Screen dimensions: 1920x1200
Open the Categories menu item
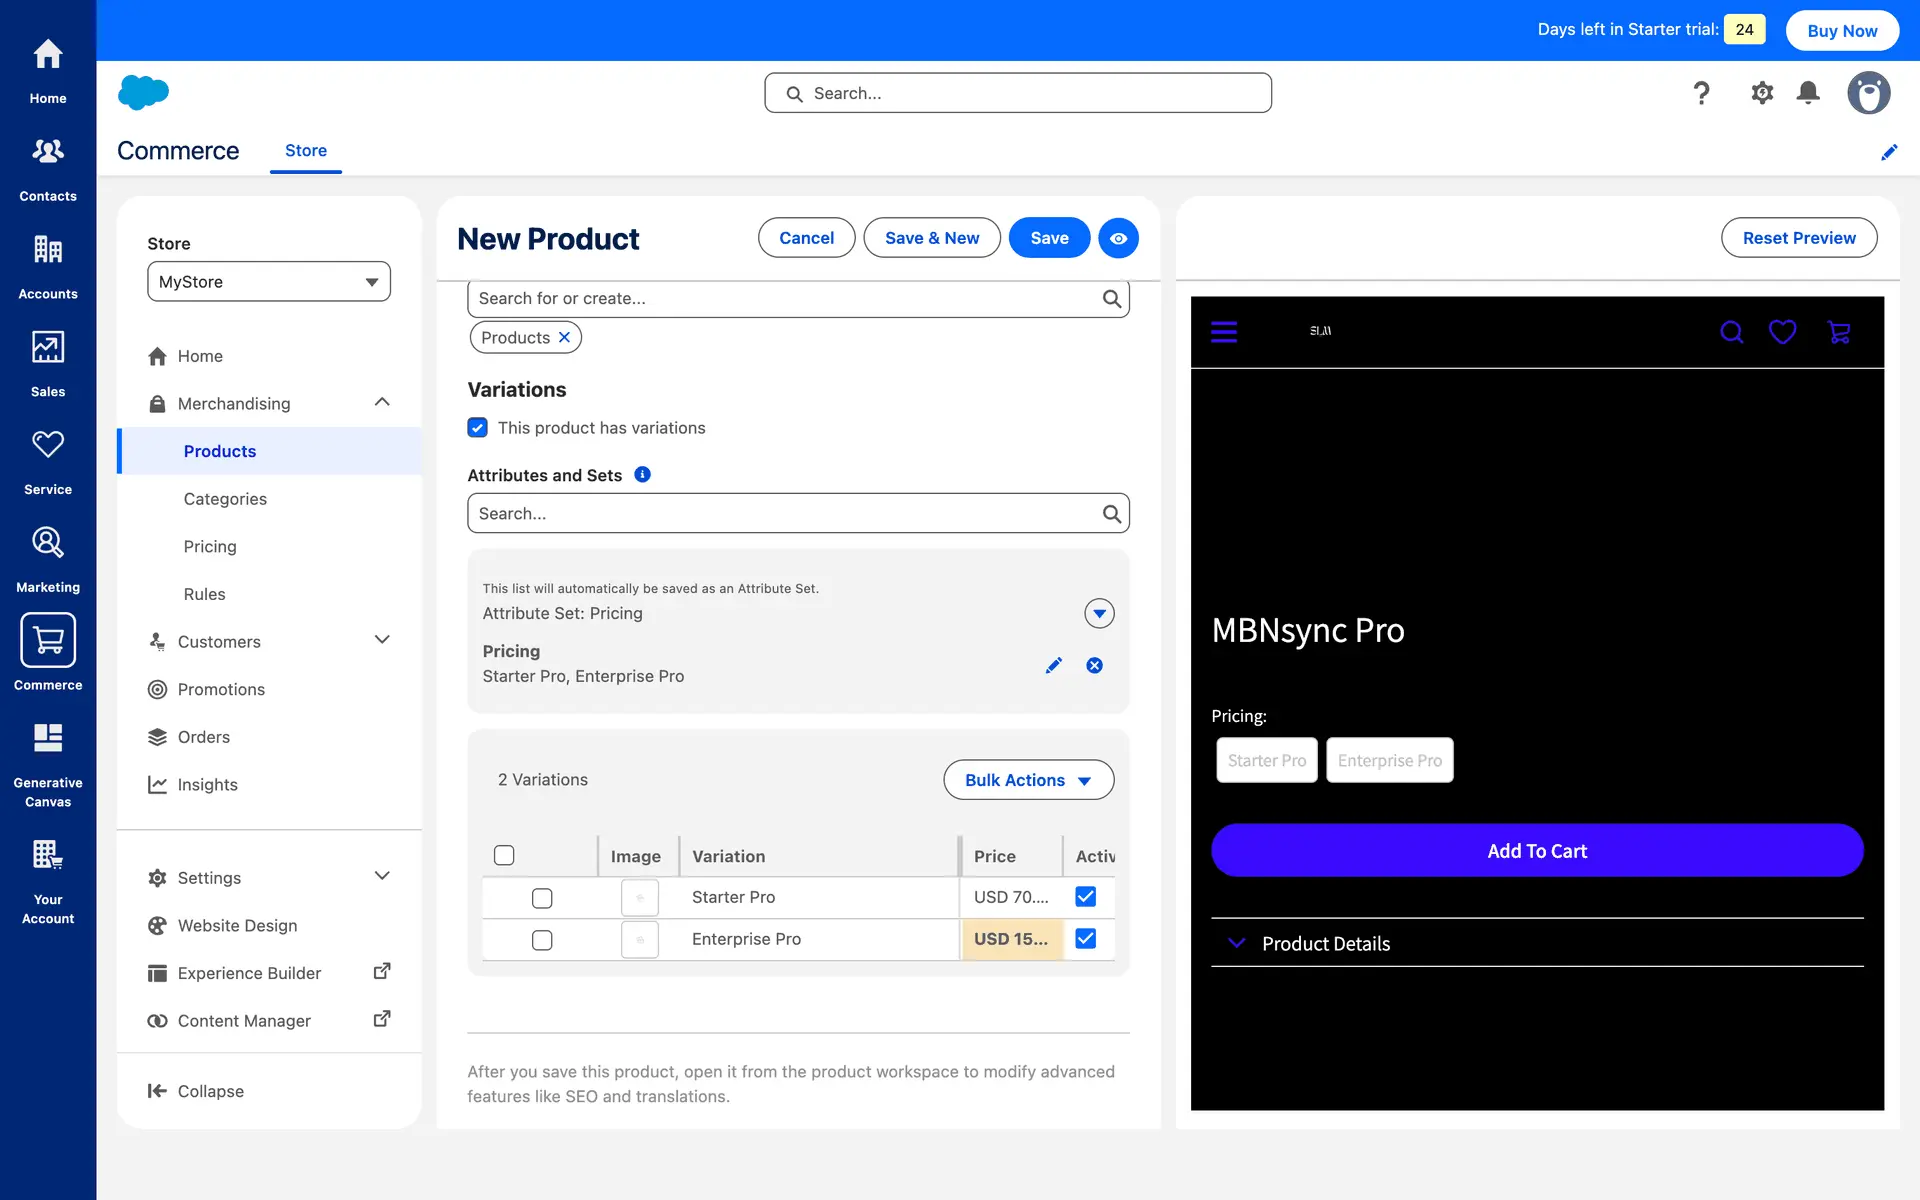[225, 499]
